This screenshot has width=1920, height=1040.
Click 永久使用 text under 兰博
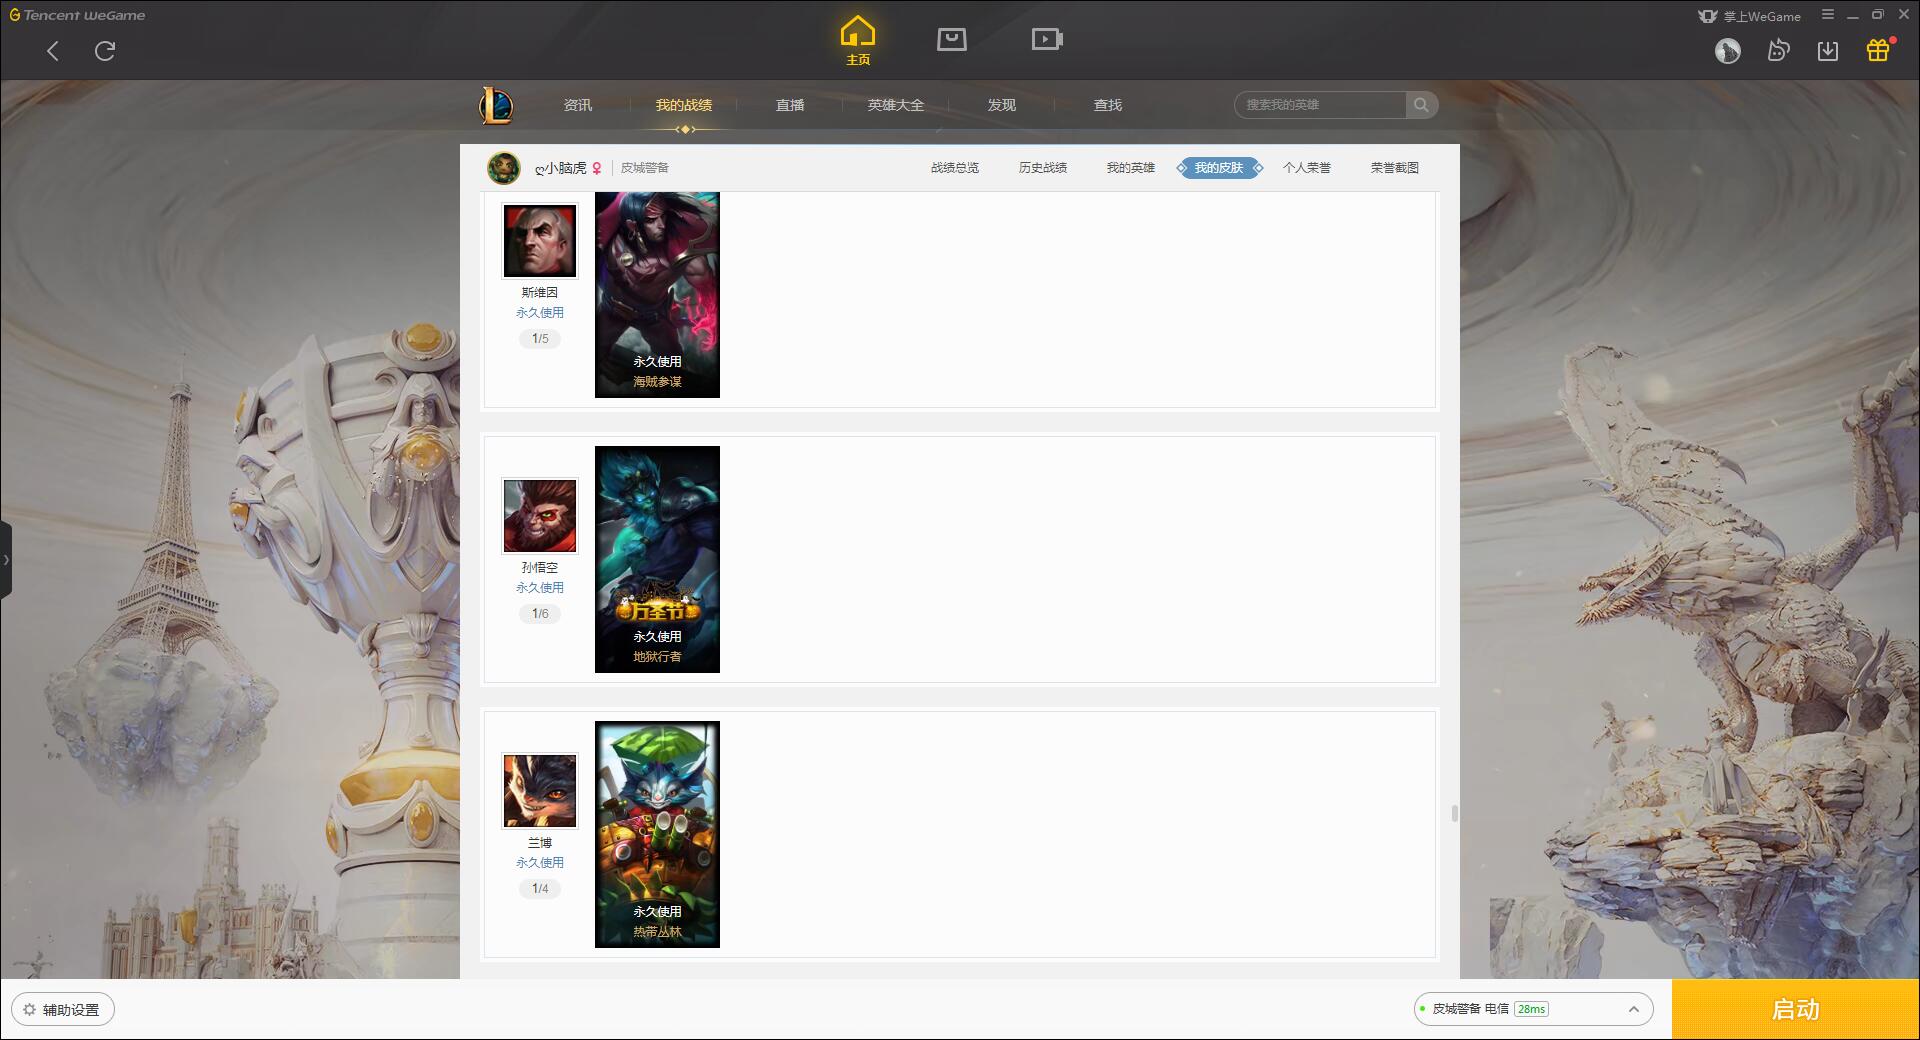click(540, 863)
